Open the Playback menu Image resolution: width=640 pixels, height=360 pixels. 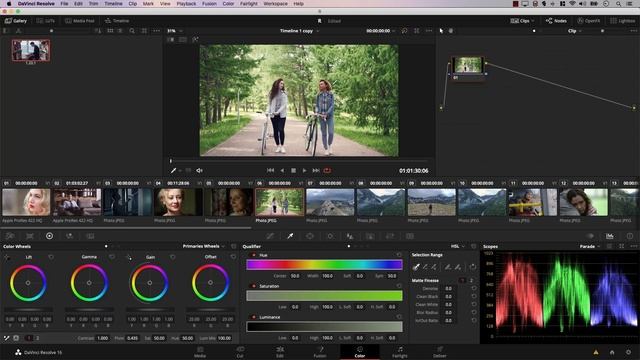(186, 4)
